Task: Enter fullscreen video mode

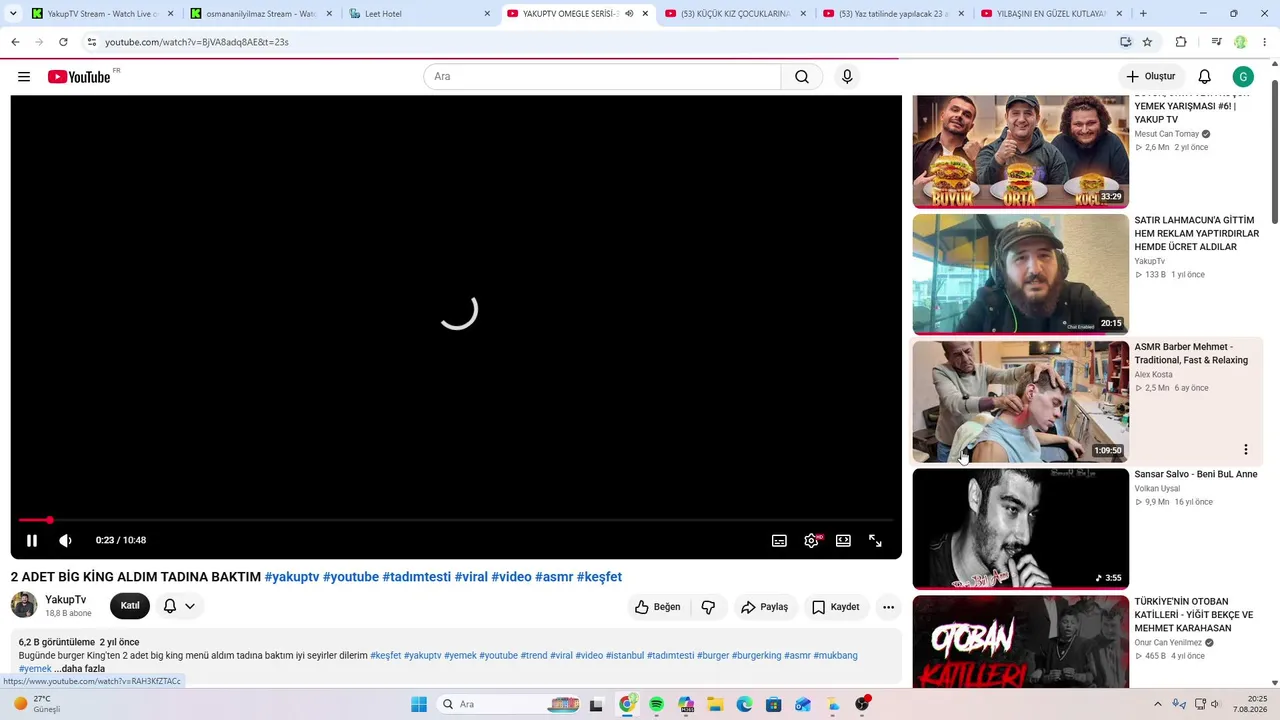Action: (875, 541)
